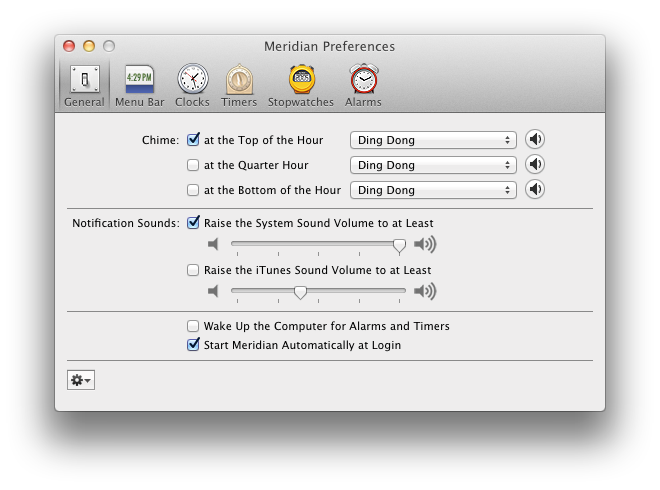Open the Timers preferences pane
The width and height of the screenshot is (660, 490).
coord(239,85)
